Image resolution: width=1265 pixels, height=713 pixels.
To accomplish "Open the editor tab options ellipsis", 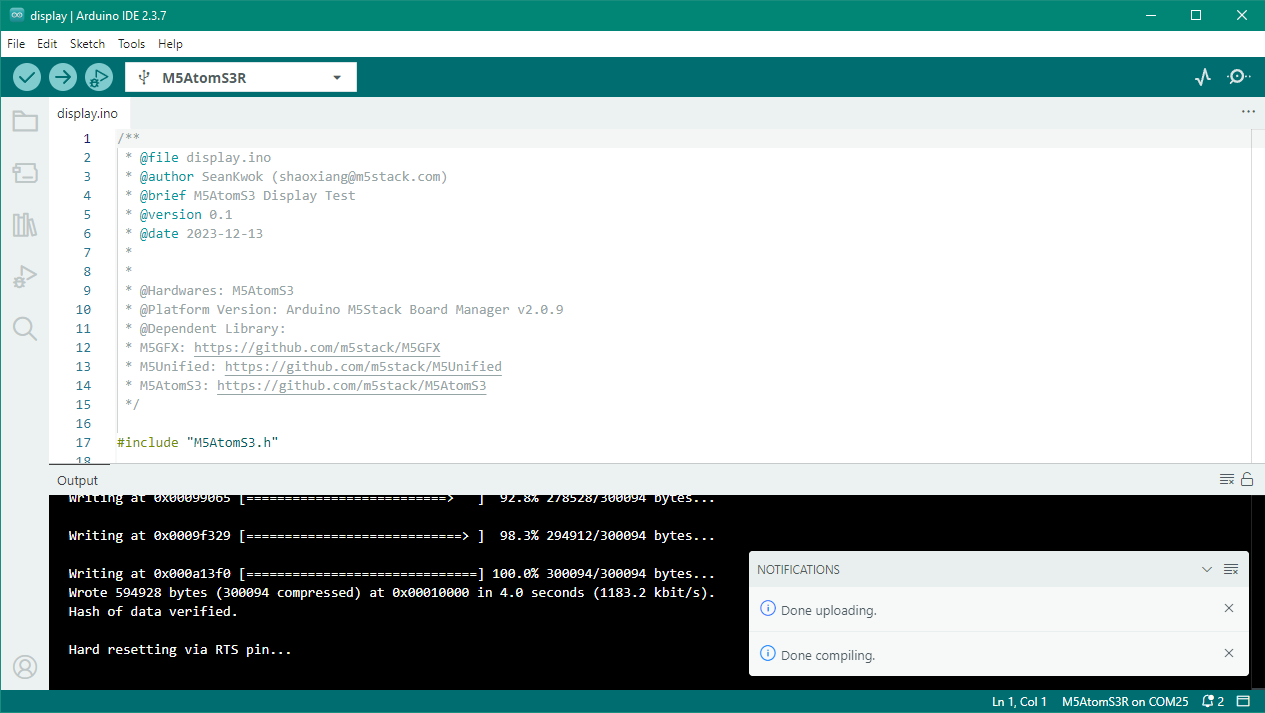I will pos(1247,112).
